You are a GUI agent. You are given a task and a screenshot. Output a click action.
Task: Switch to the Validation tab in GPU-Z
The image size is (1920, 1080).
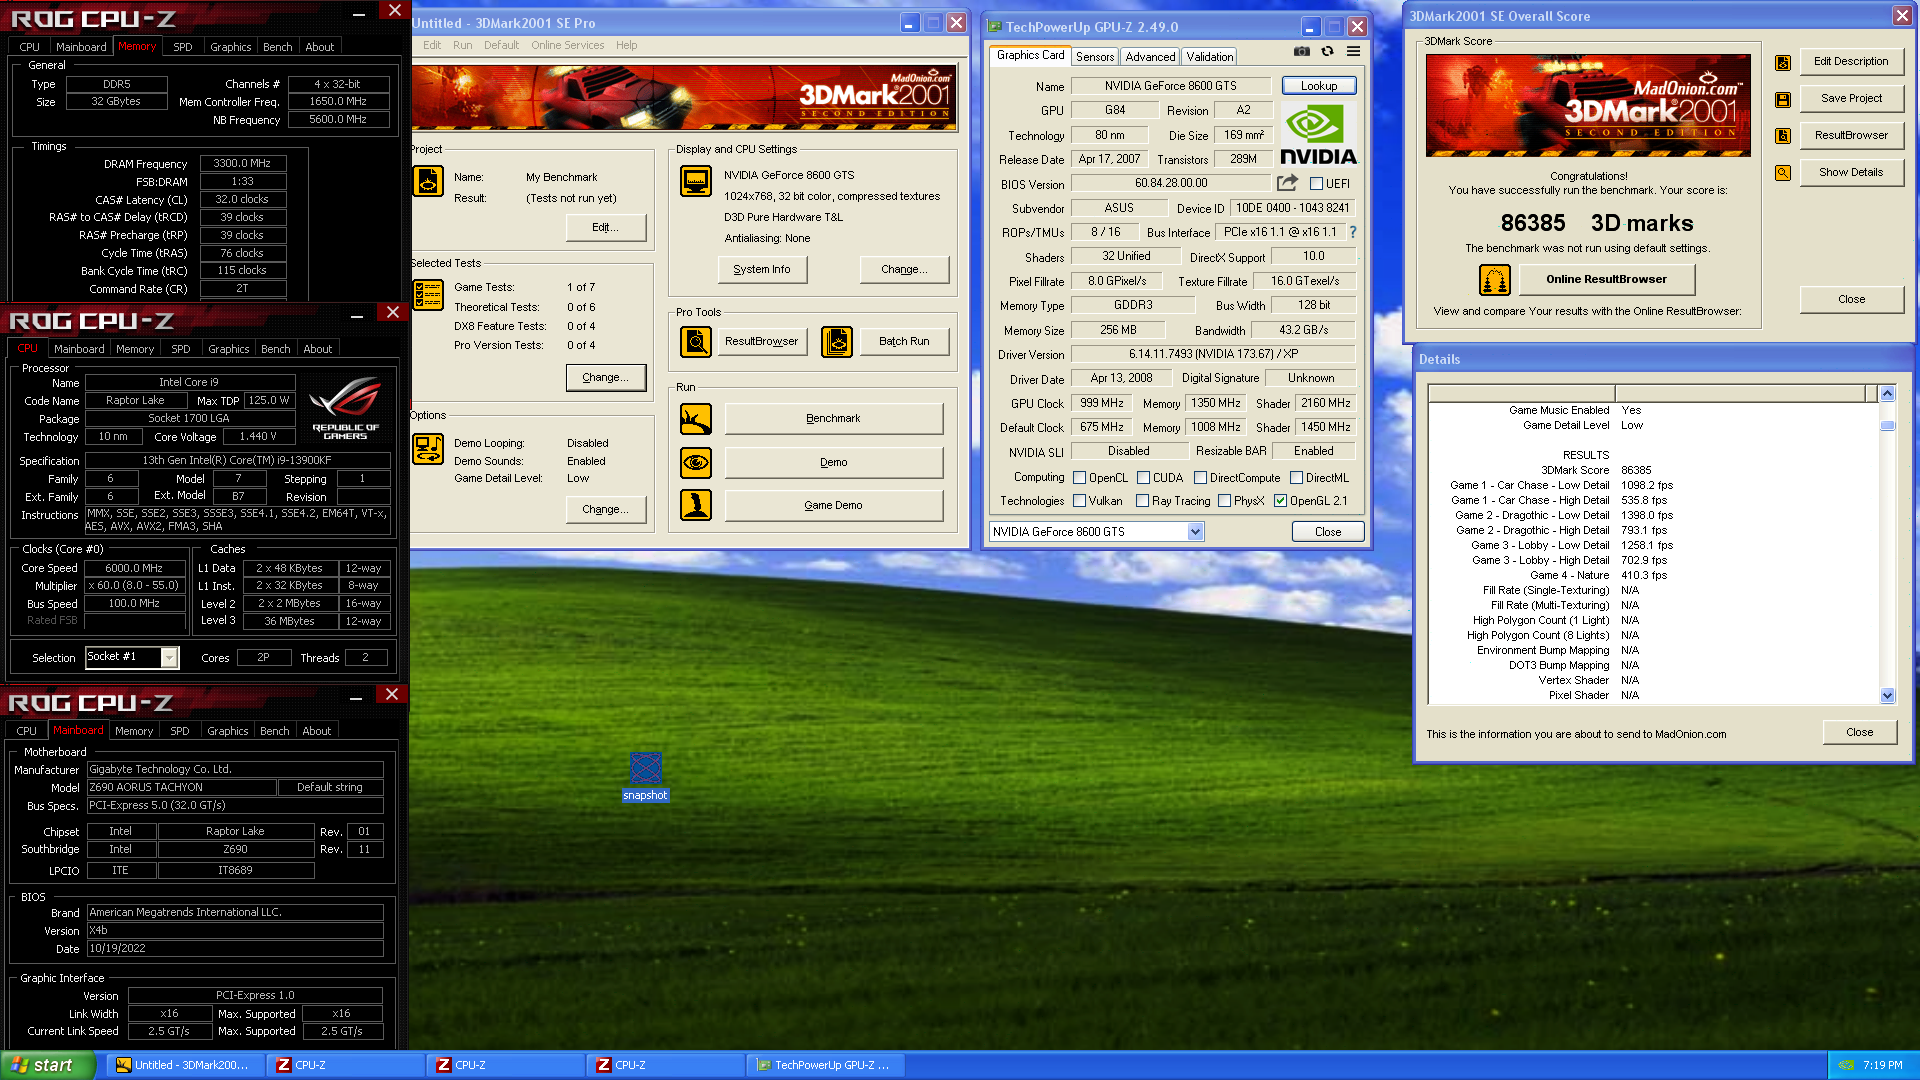click(1210, 57)
